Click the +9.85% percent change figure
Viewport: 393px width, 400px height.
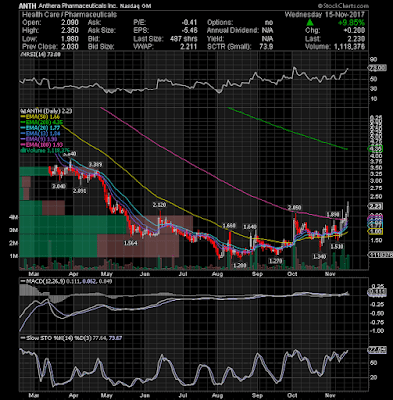(x=351, y=23)
